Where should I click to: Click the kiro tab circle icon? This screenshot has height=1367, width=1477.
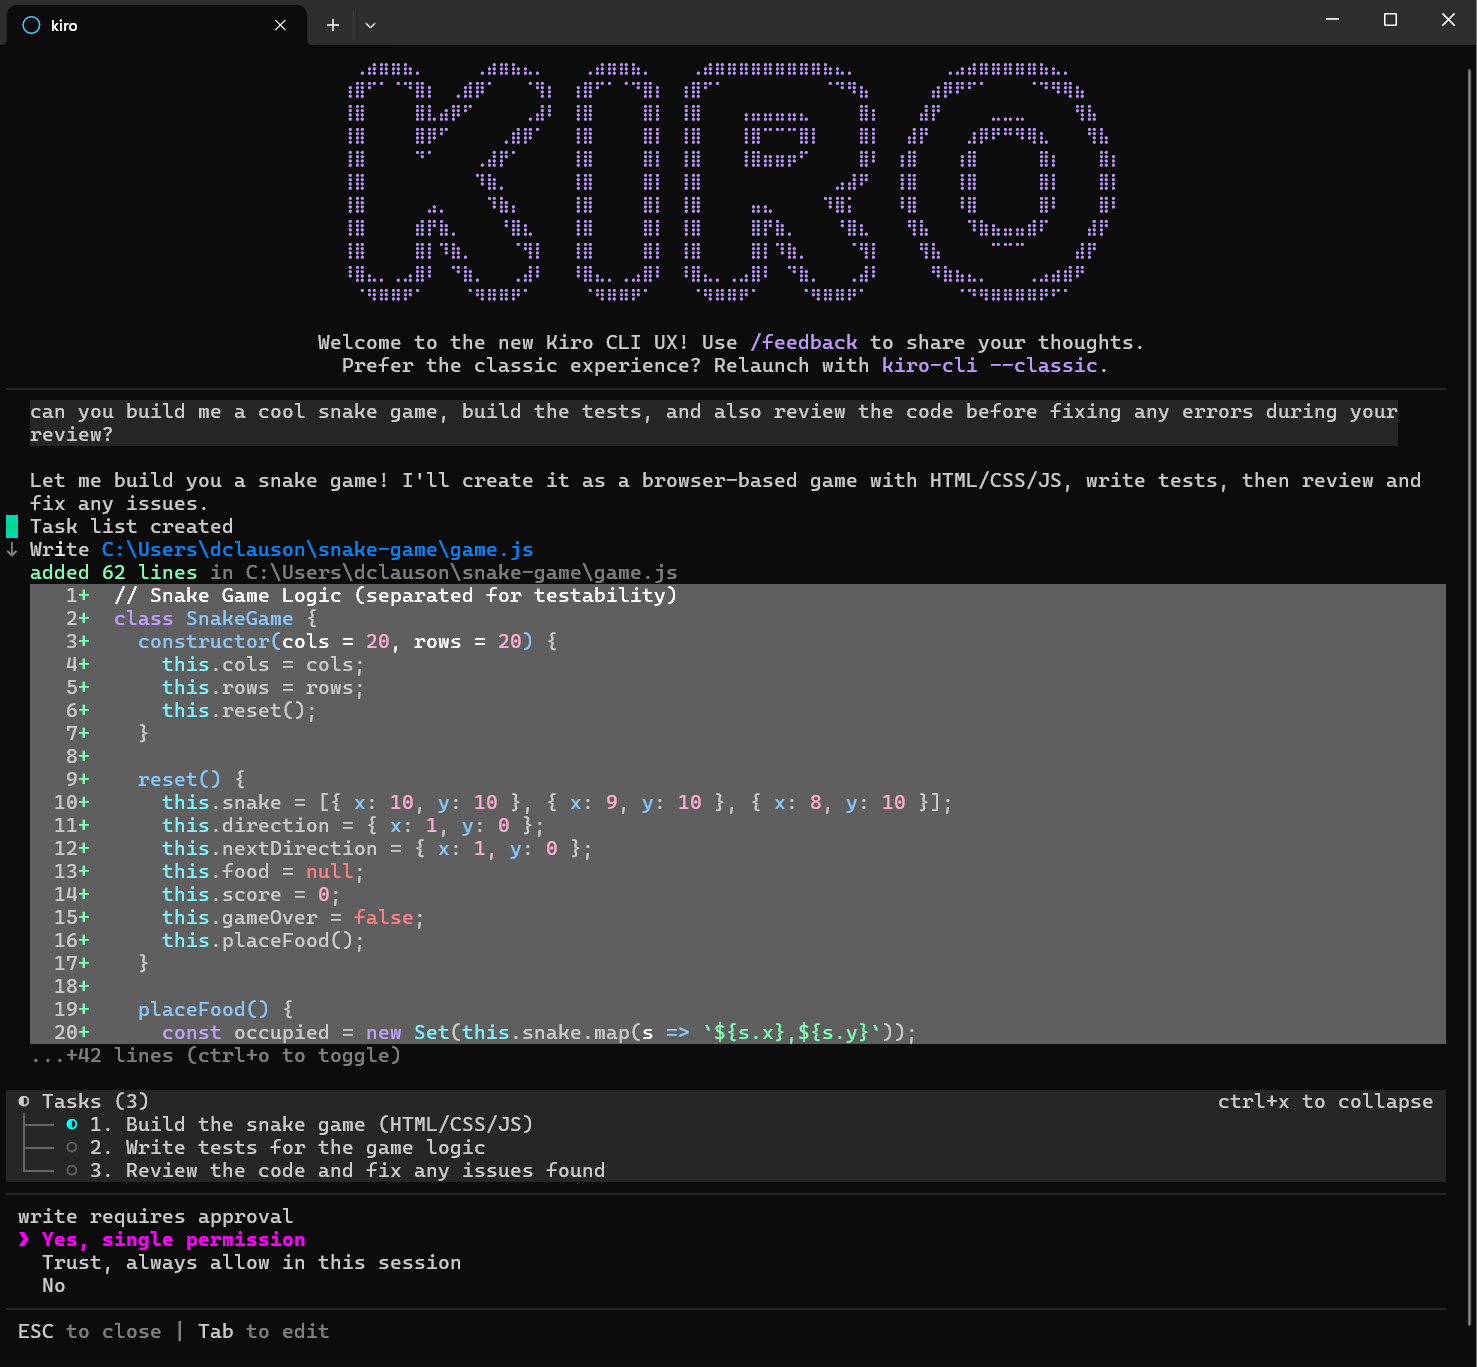[31, 25]
